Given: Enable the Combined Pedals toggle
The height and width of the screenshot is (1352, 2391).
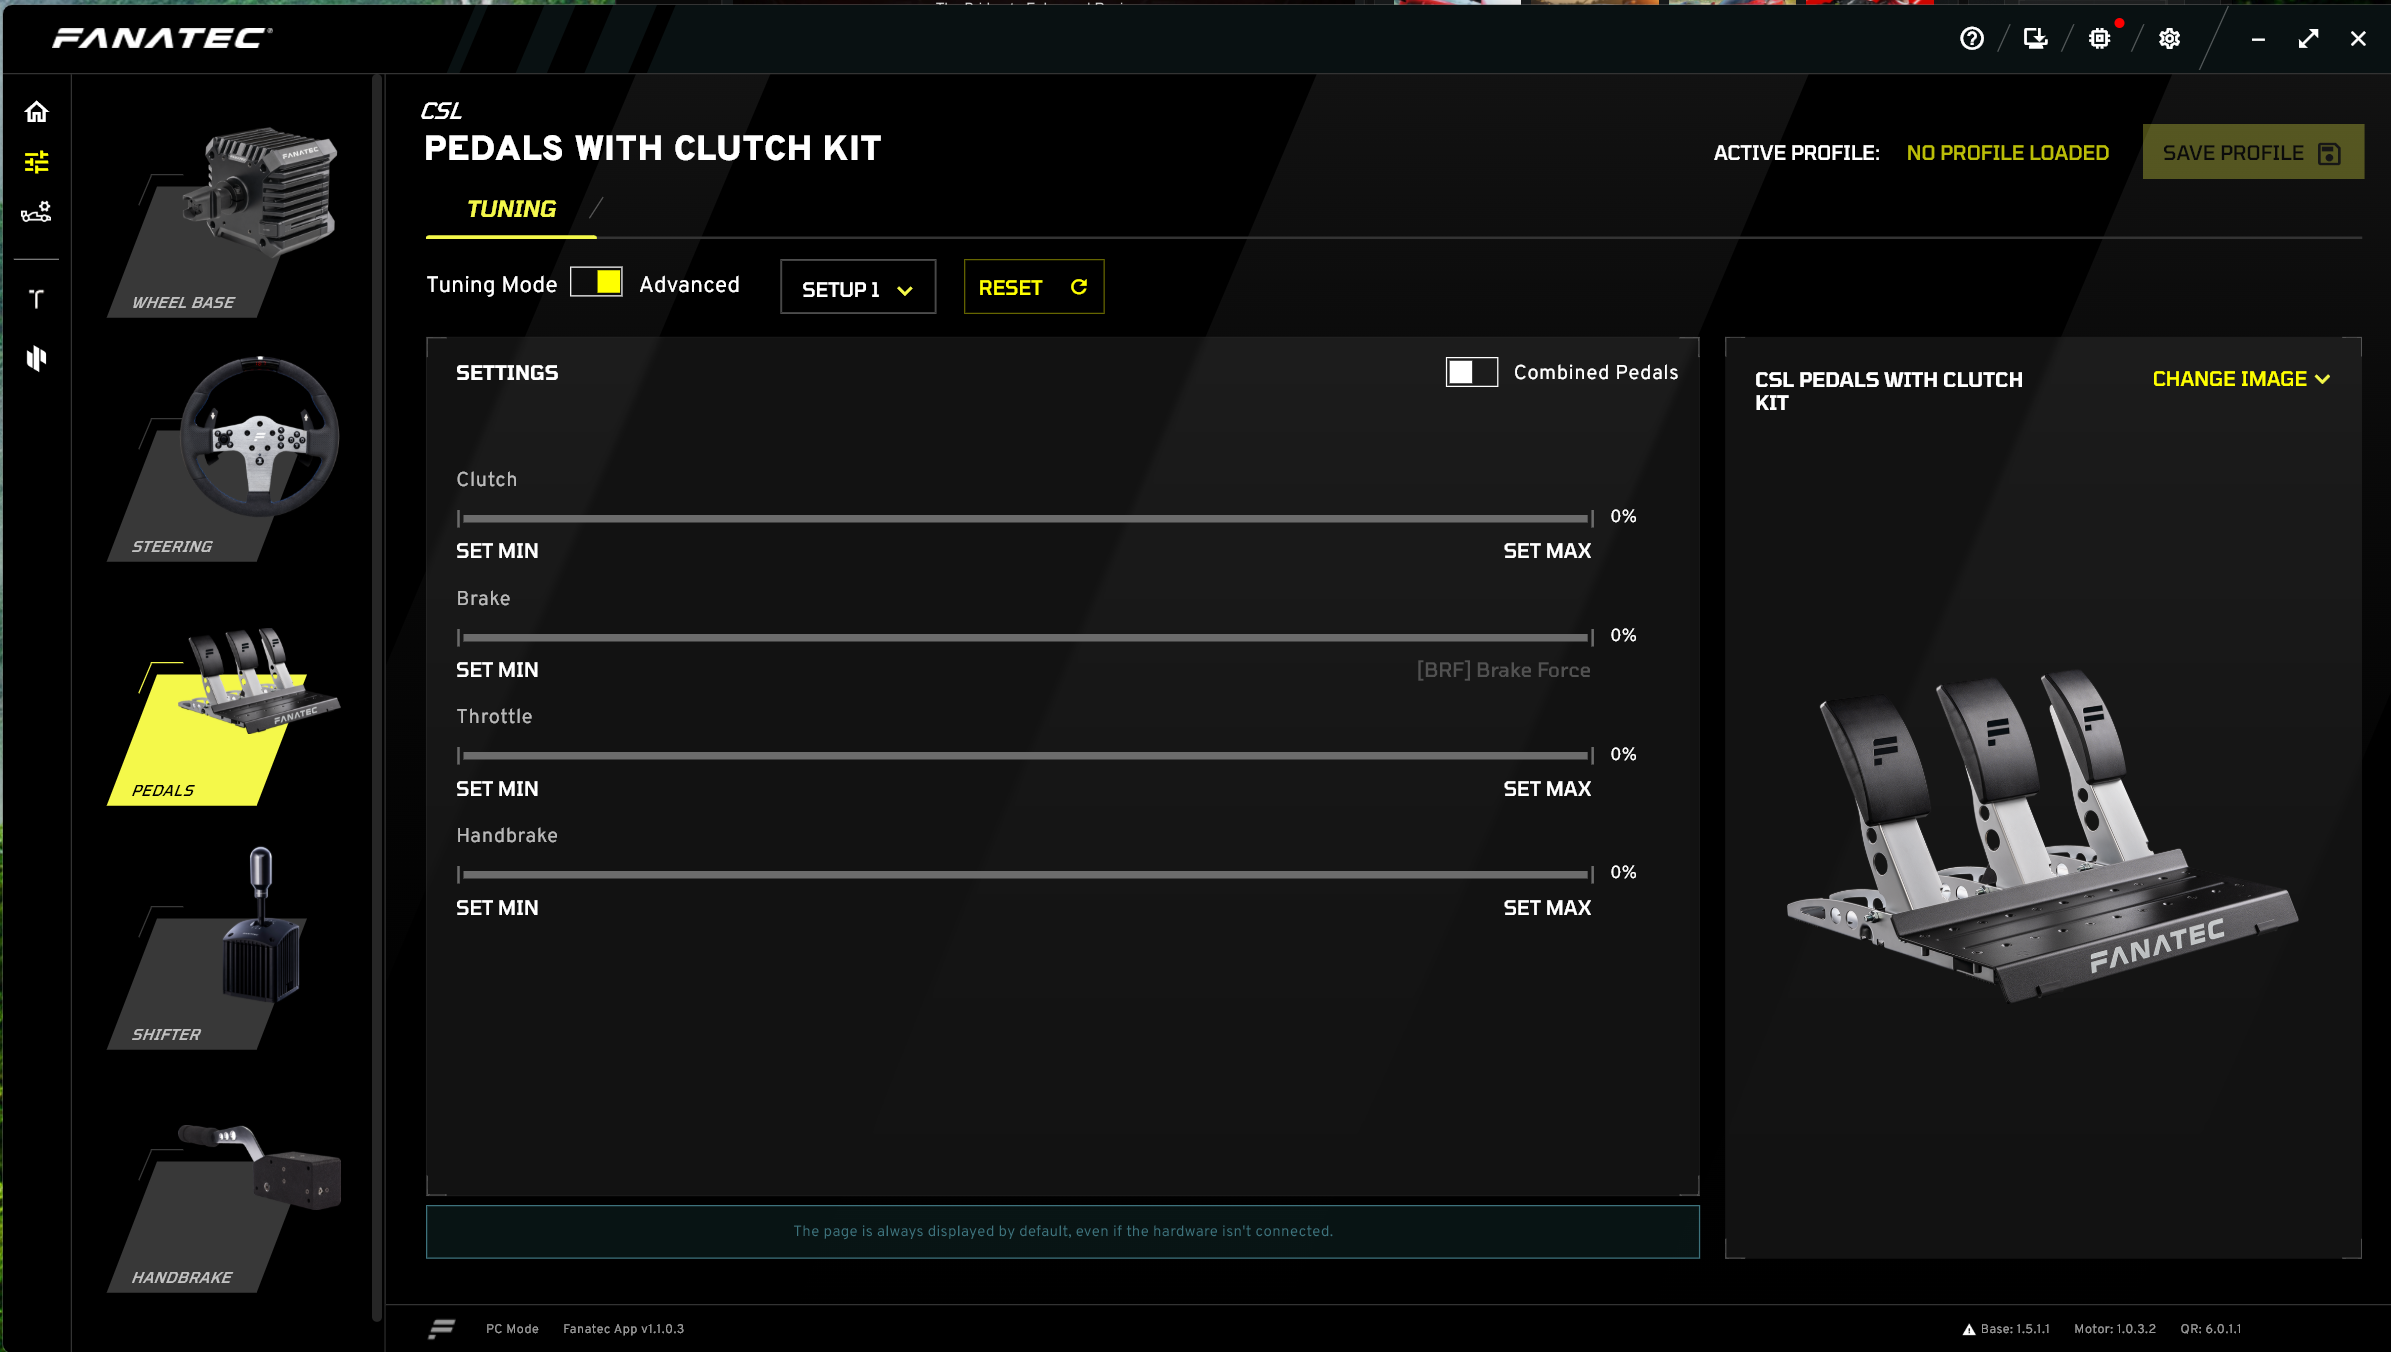Looking at the screenshot, I should coord(1471,372).
